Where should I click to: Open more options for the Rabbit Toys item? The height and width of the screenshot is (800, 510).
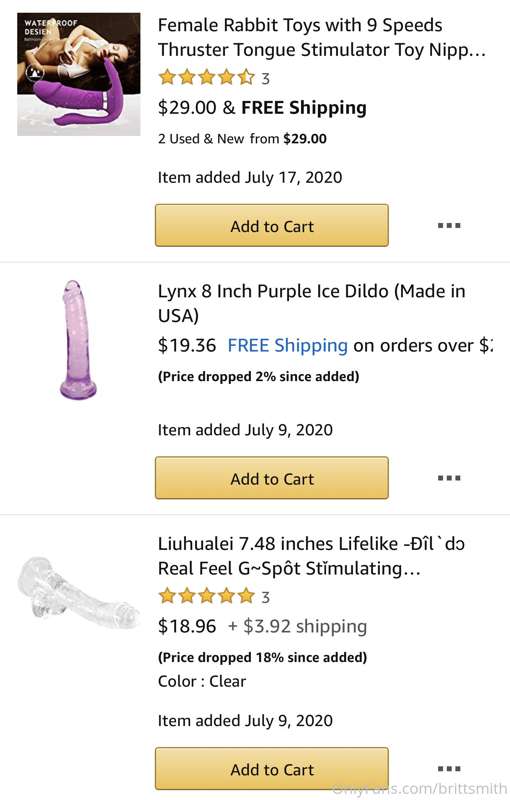449,226
